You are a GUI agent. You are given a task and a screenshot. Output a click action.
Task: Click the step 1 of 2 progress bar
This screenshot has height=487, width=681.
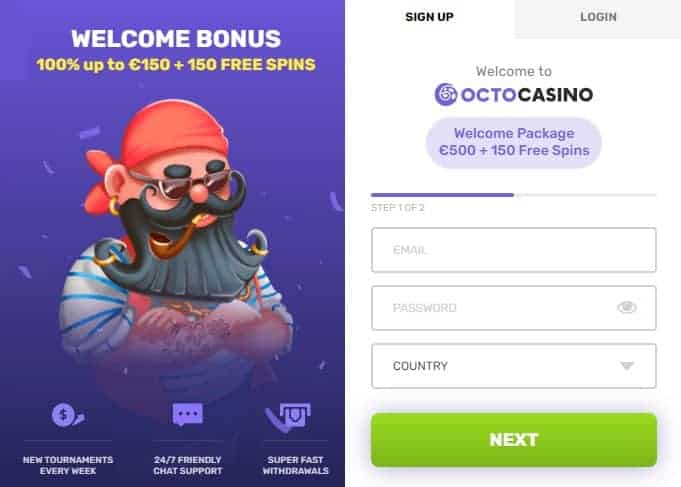click(x=514, y=195)
